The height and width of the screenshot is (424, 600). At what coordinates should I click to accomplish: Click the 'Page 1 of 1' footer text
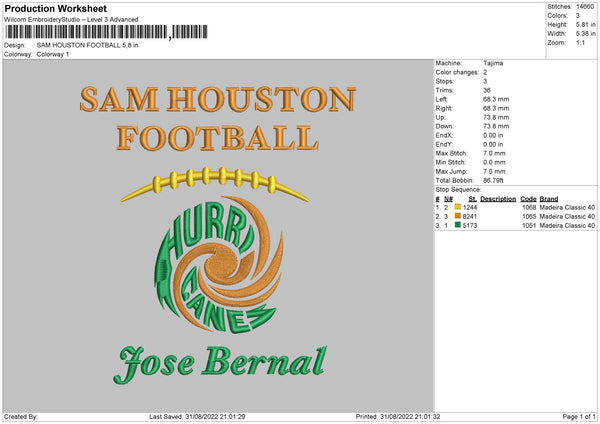pos(579,416)
